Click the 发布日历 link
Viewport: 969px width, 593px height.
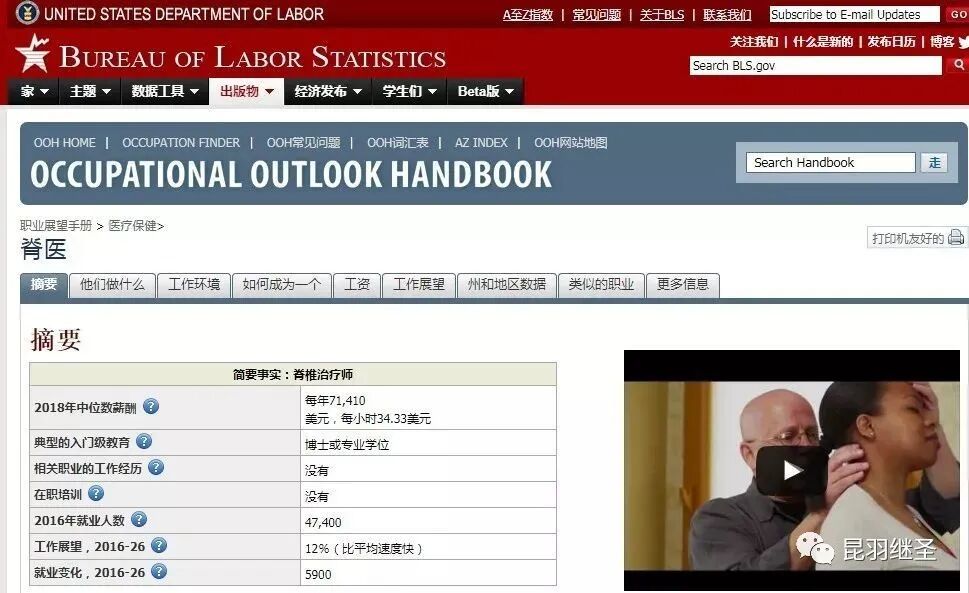point(891,41)
